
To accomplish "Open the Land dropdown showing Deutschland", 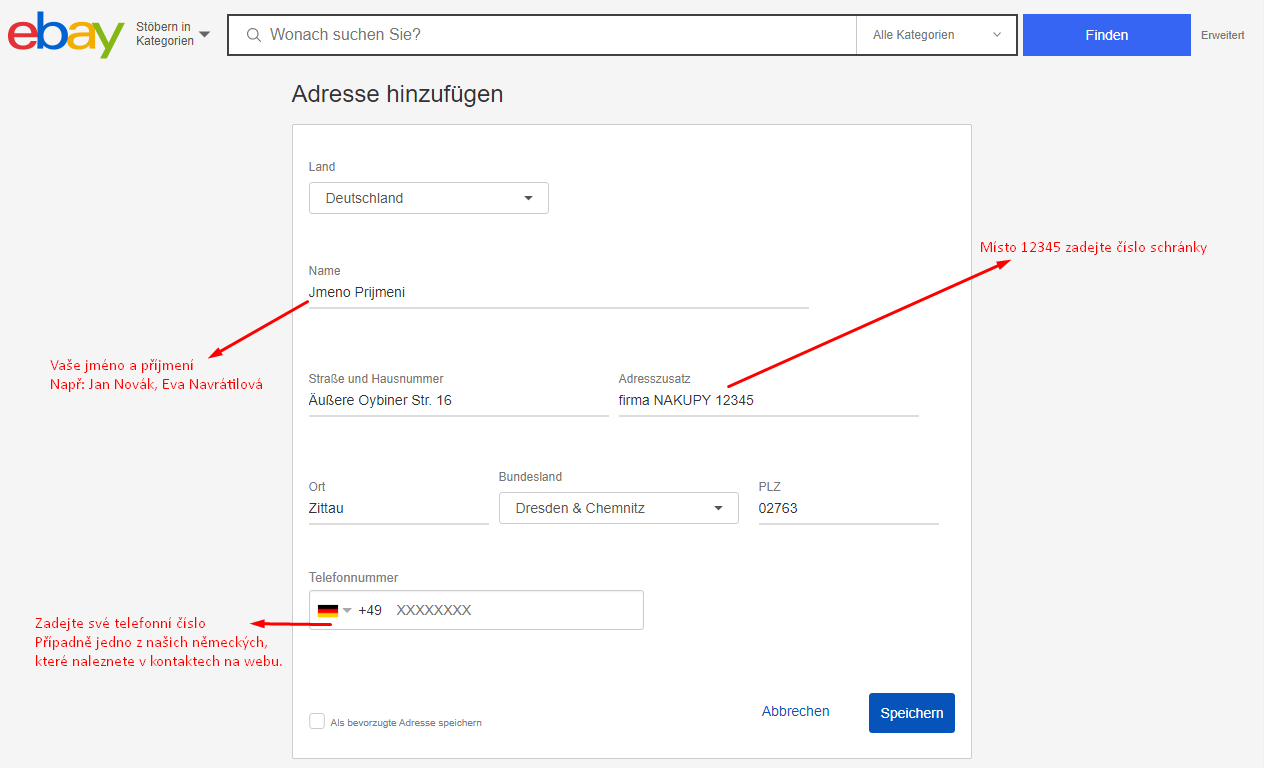I will click(429, 198).
